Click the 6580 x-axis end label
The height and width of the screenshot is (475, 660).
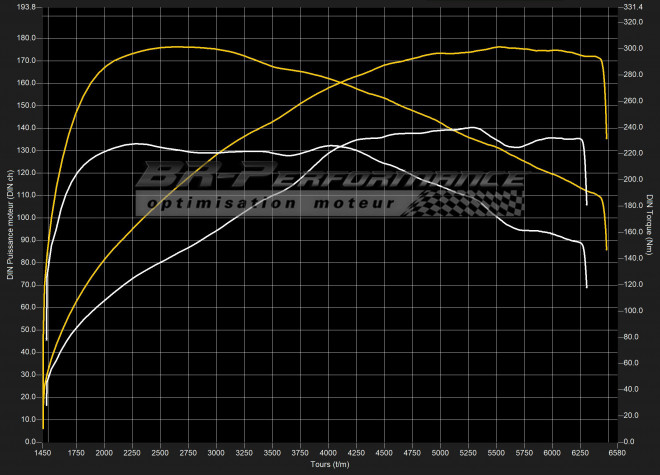tap(616, 454)
